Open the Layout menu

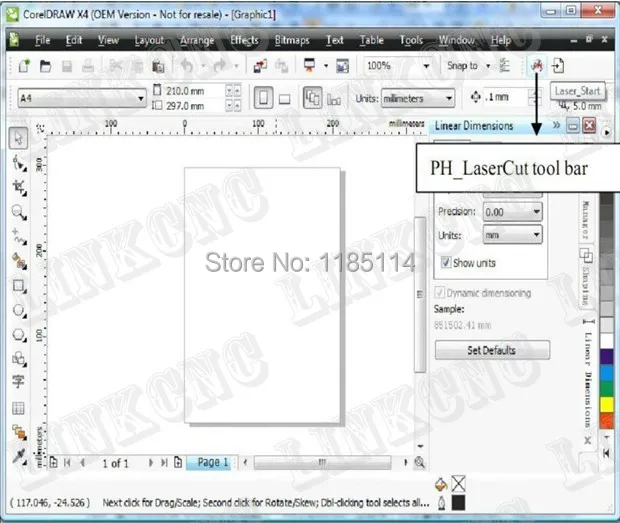pyautogui.click(x=149, y=40)
